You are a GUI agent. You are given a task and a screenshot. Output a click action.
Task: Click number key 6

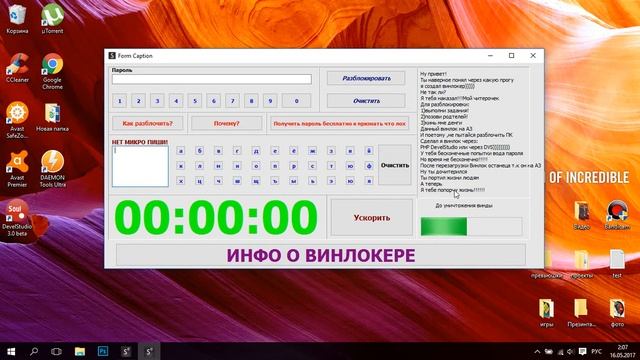pyautogui.click(x=213, y=101)
